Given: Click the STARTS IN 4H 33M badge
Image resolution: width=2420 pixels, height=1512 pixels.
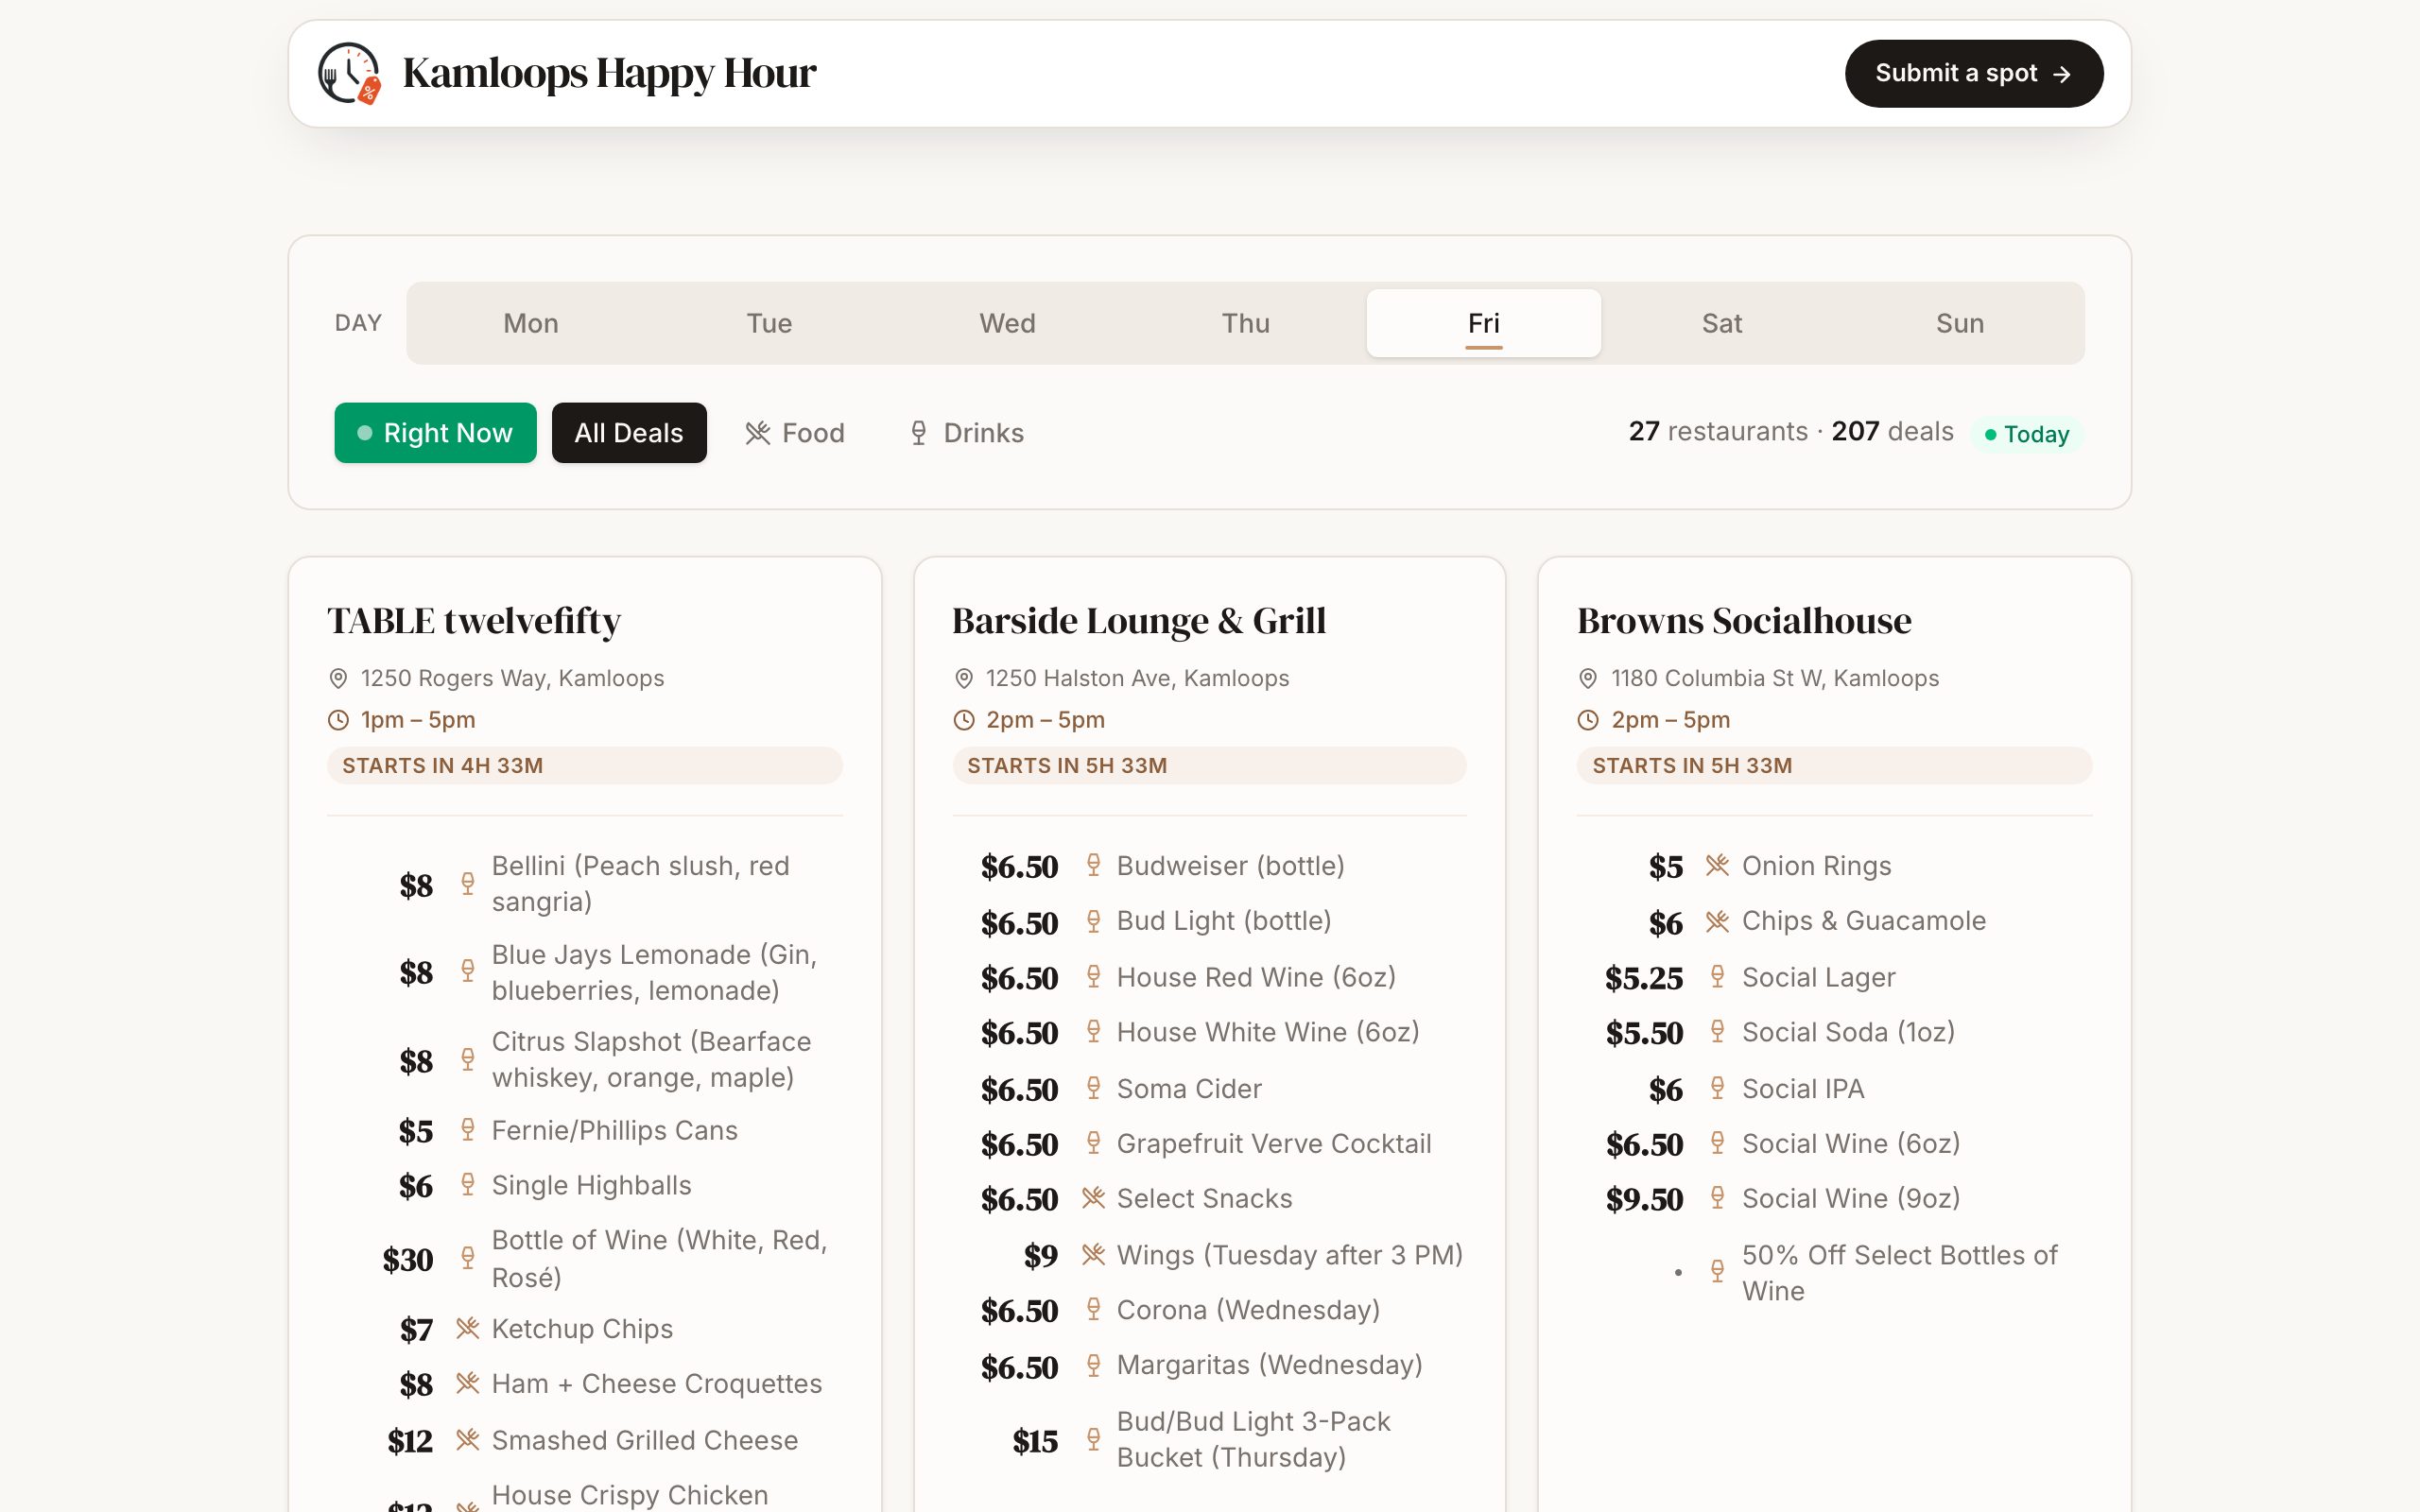Looking at the screenshot, I should point(585,765).
